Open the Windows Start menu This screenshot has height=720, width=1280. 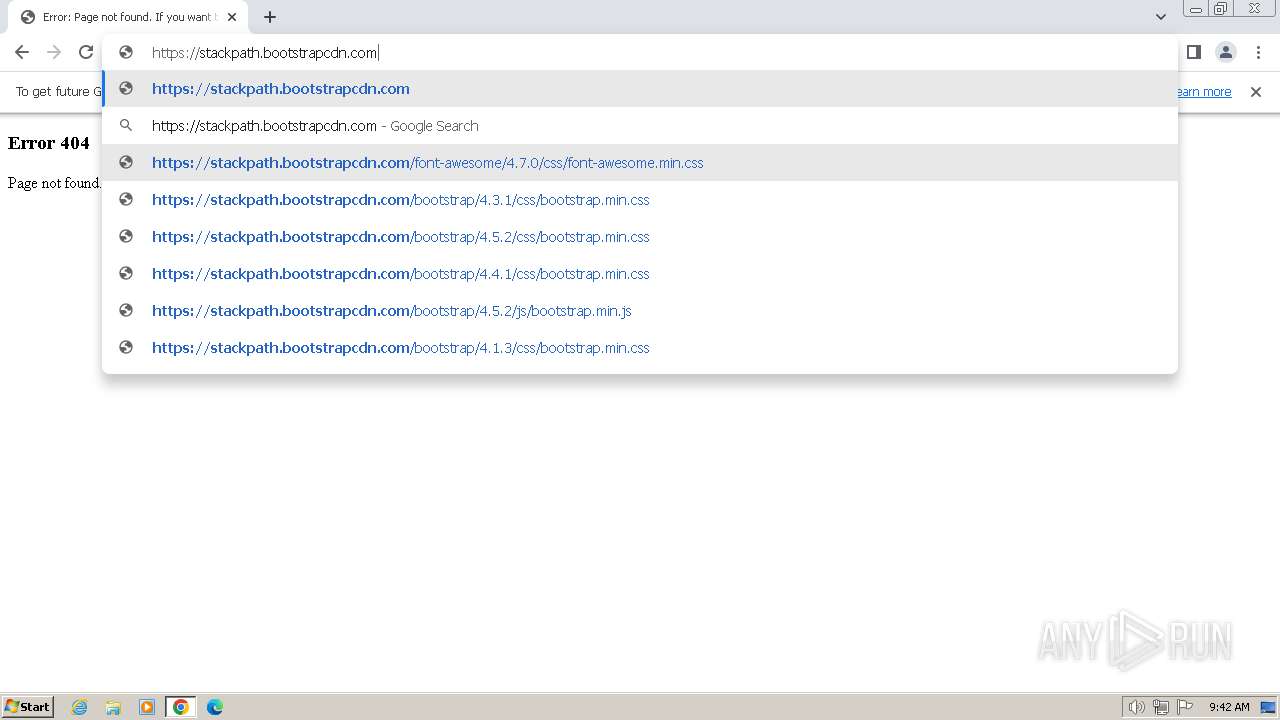coord(28,707)
